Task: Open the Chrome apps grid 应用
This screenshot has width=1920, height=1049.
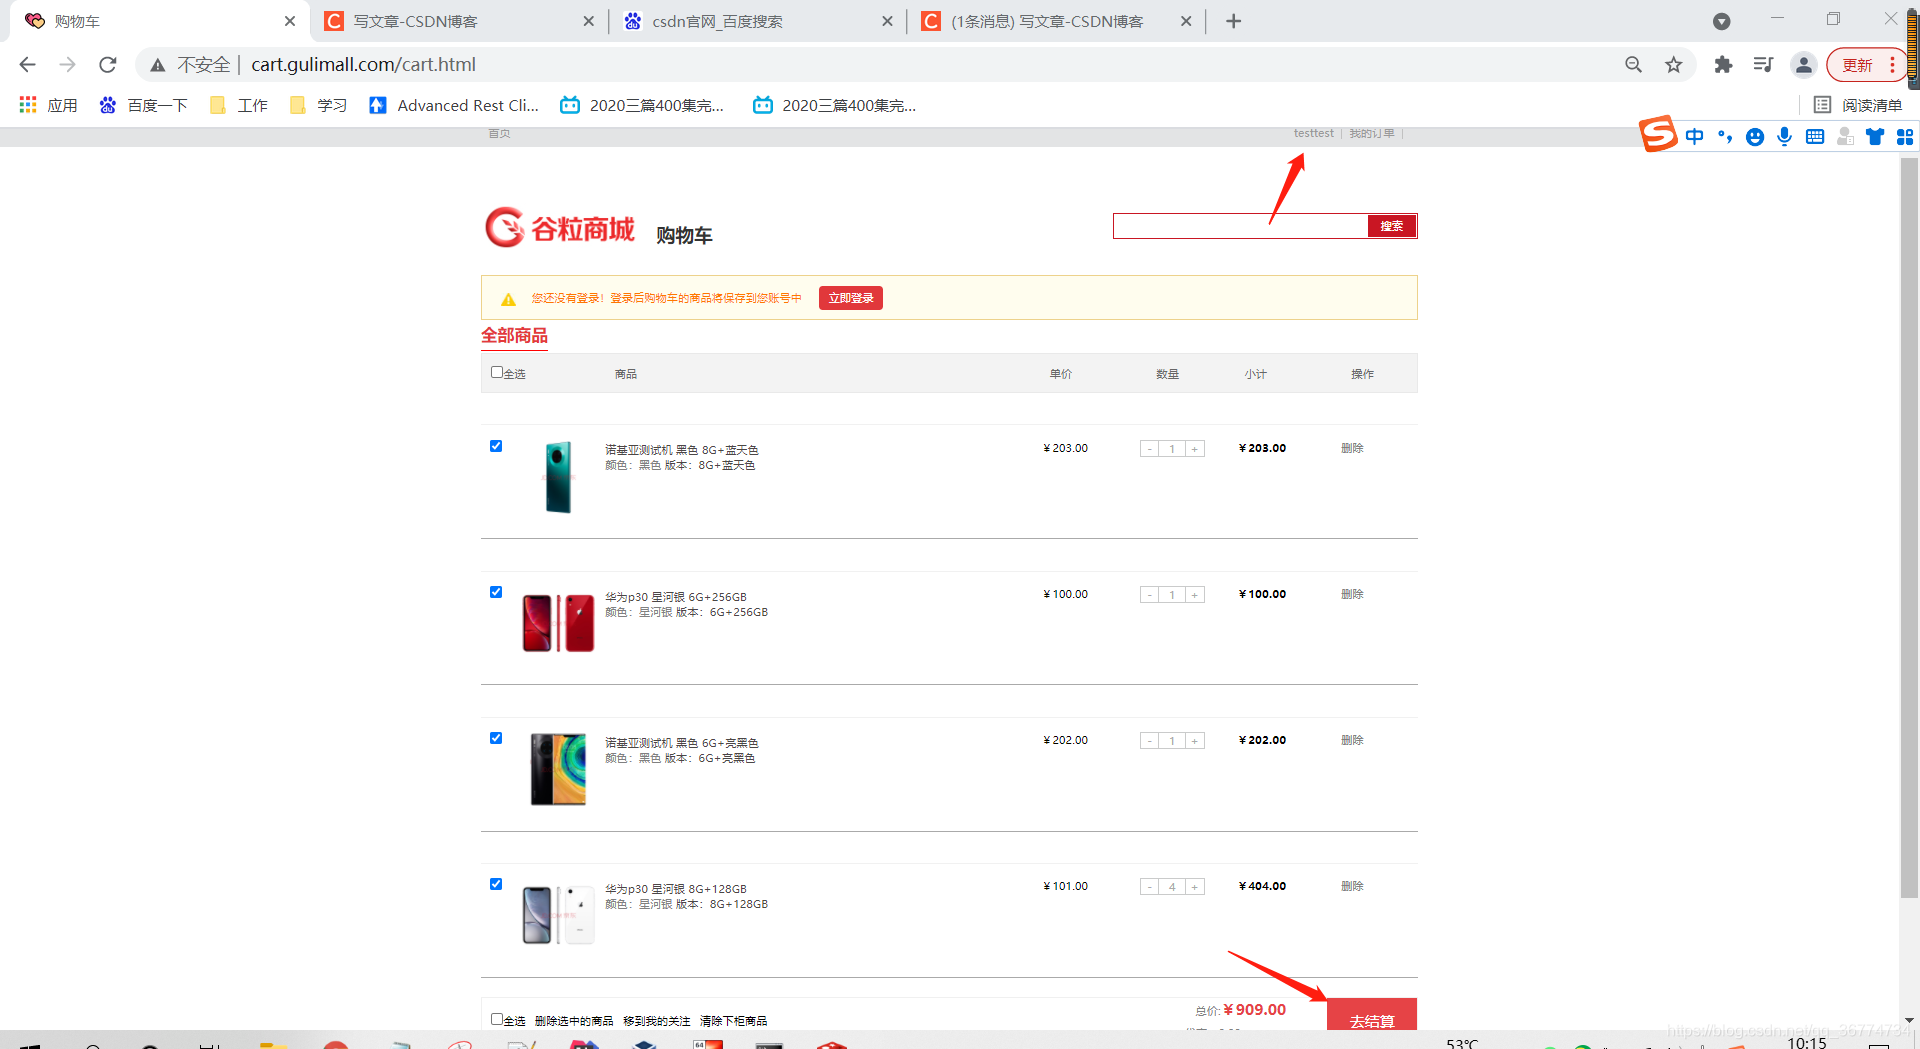Action: point(48,105)
